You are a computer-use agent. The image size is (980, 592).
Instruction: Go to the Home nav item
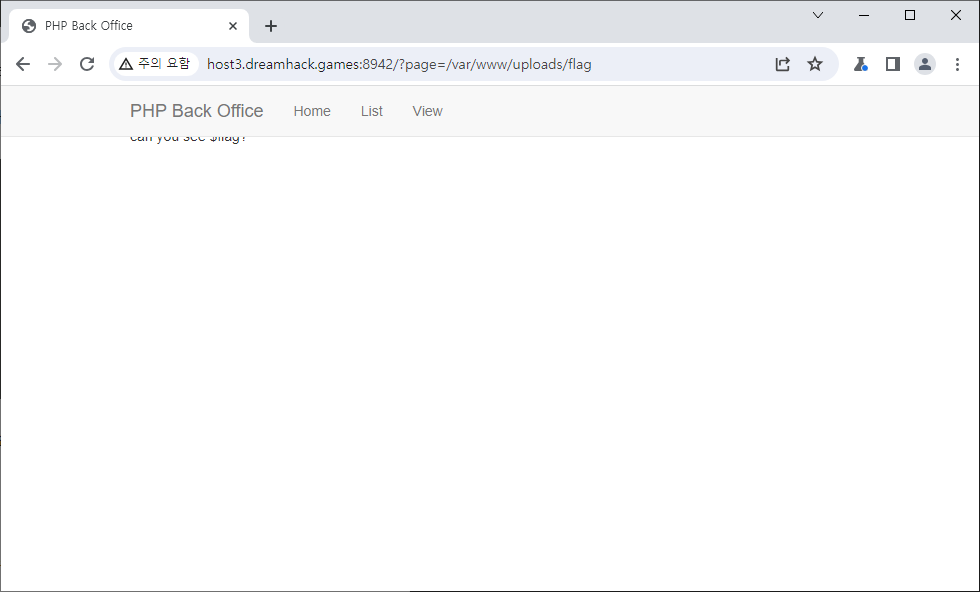click(312, 111)
